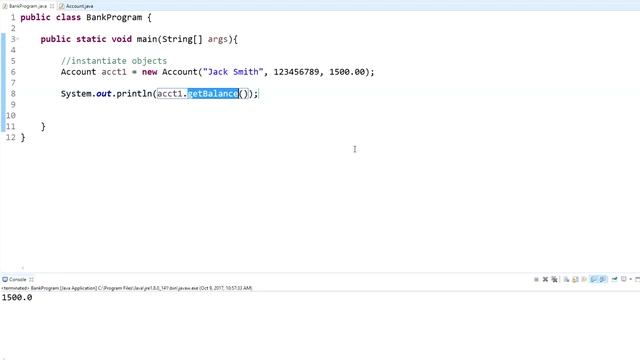Close the BankProgram.java tab
640x360 pixels.
point(52,6)
